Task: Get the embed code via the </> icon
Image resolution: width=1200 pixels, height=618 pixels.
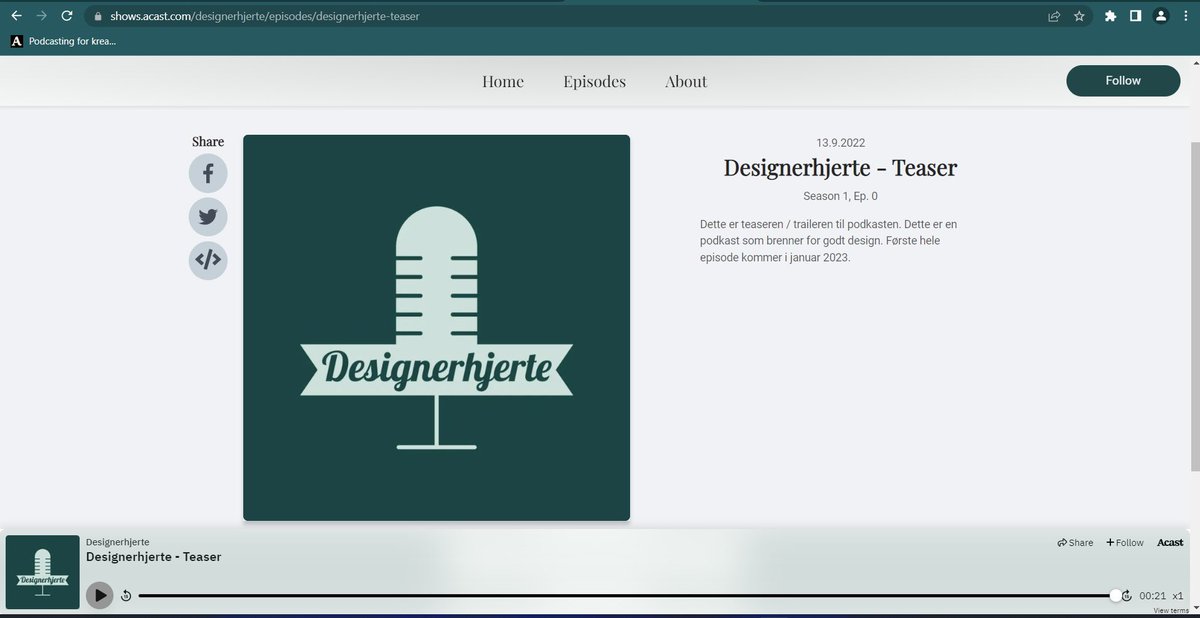Action: (208, 261)
